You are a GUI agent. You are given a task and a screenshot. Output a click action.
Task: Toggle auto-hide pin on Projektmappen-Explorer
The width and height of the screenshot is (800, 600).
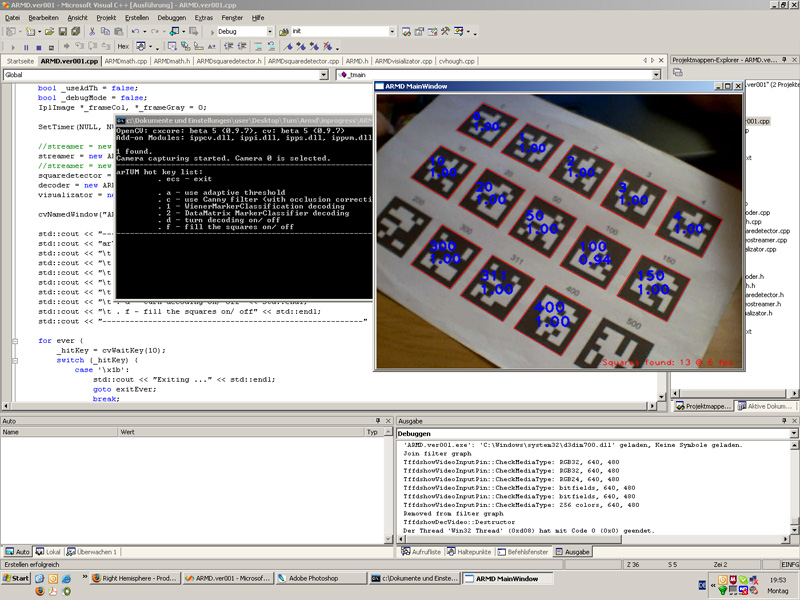pos(785,60)
